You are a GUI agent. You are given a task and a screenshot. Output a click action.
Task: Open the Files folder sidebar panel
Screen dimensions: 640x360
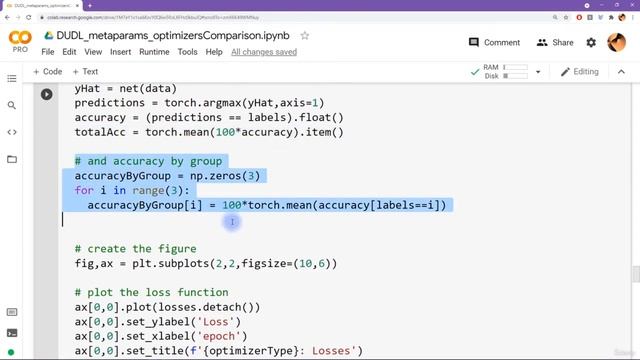coord(12,159)
